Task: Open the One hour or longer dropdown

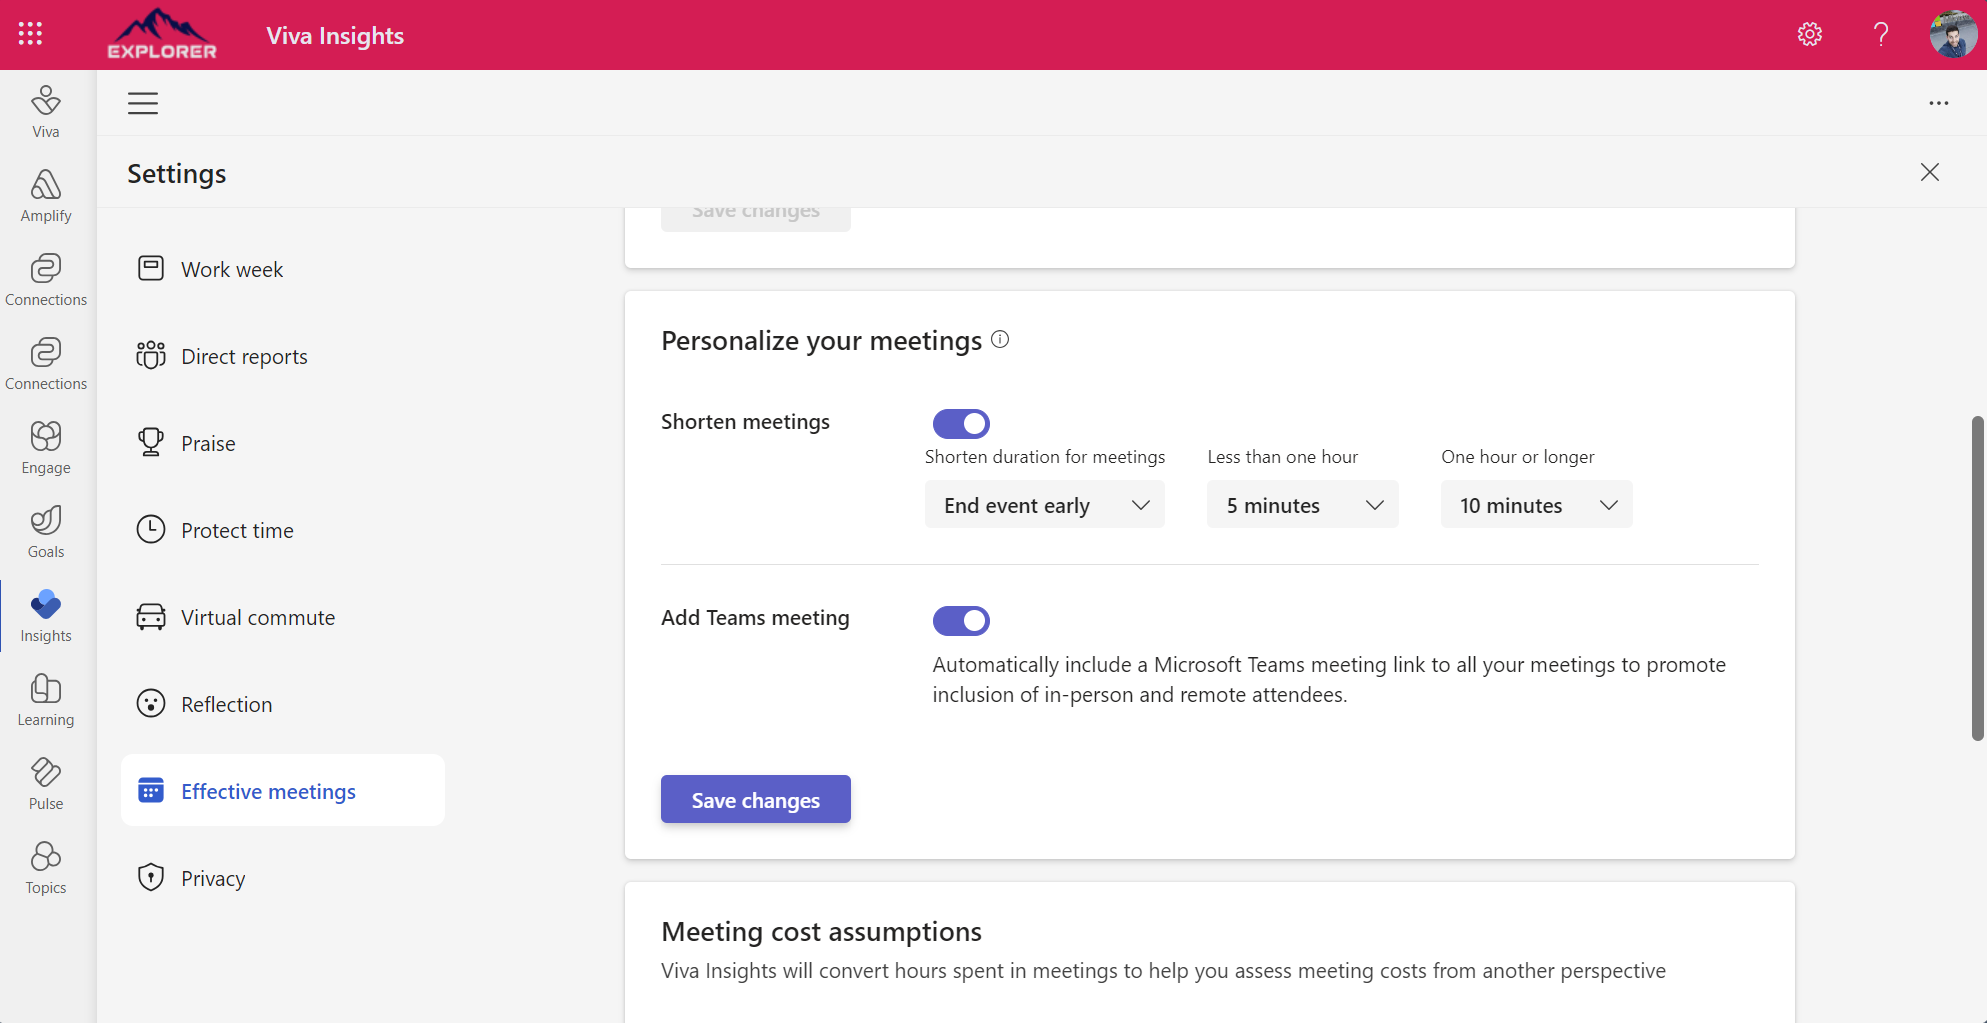Action: pos(1536,504)
